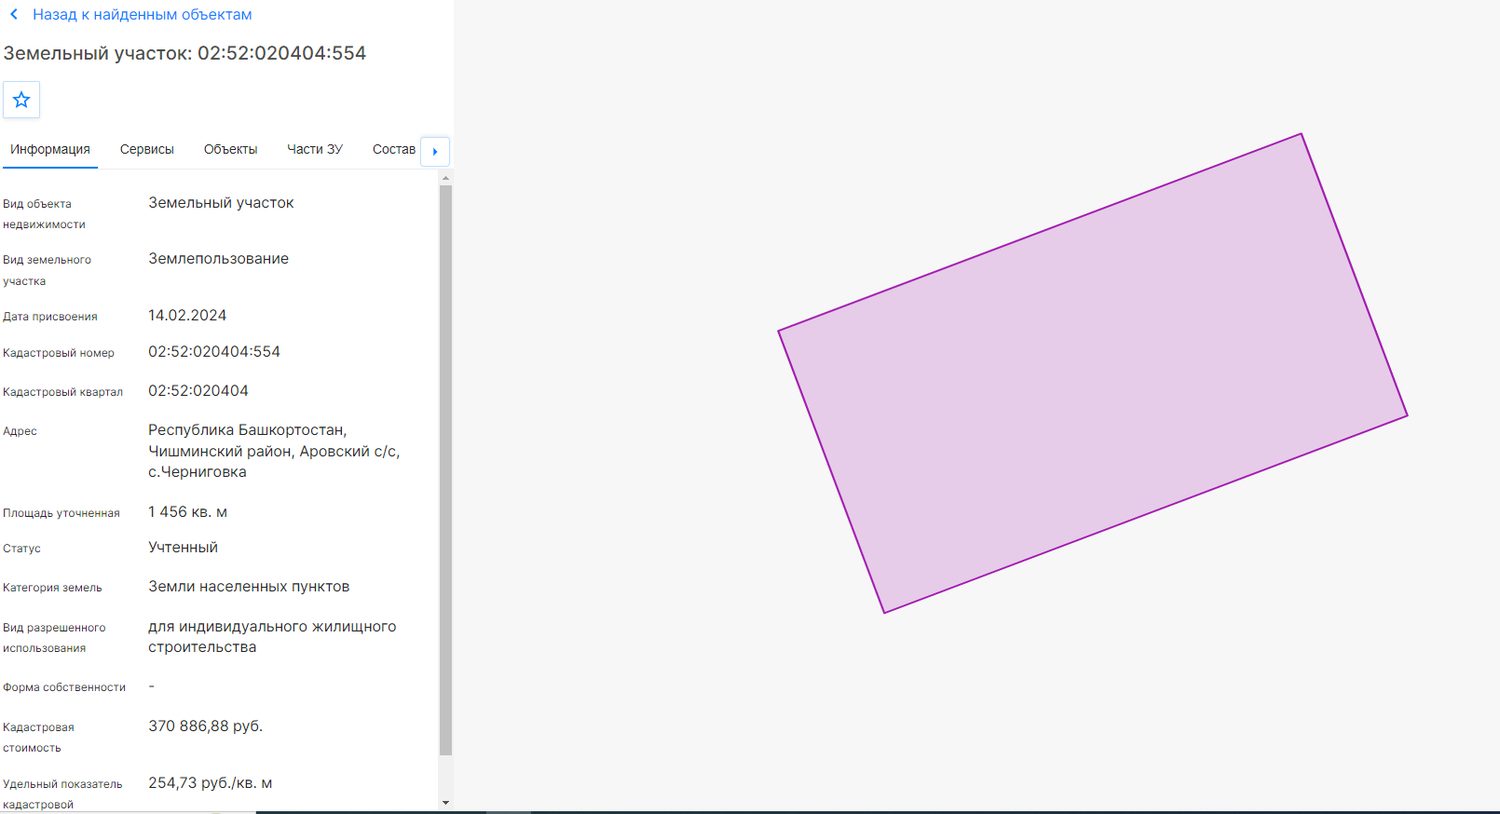Viewport: 1500px width, 814px height.
Task: Click the "Кадастровая стоимость" field label
Action: (38, 738)
